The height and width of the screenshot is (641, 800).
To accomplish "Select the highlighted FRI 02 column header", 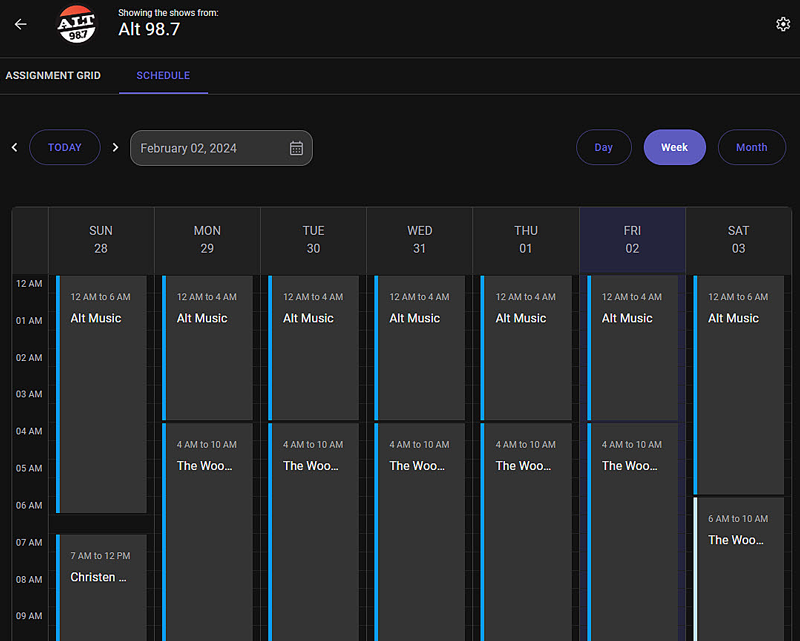I will [632, 240].
